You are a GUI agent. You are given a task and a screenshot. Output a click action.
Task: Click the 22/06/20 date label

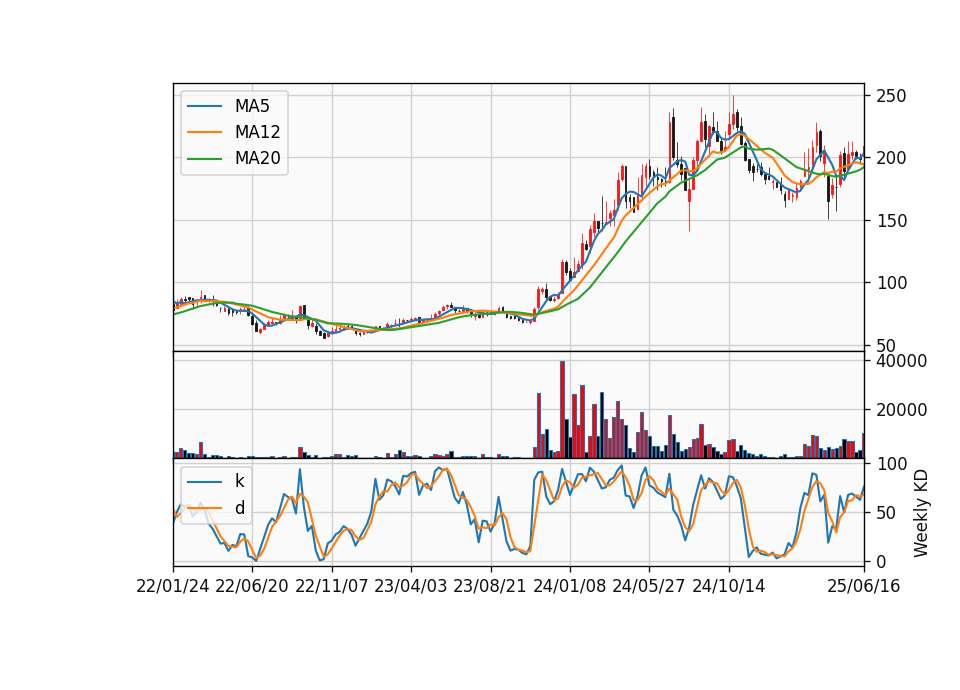tap(252, 586)
